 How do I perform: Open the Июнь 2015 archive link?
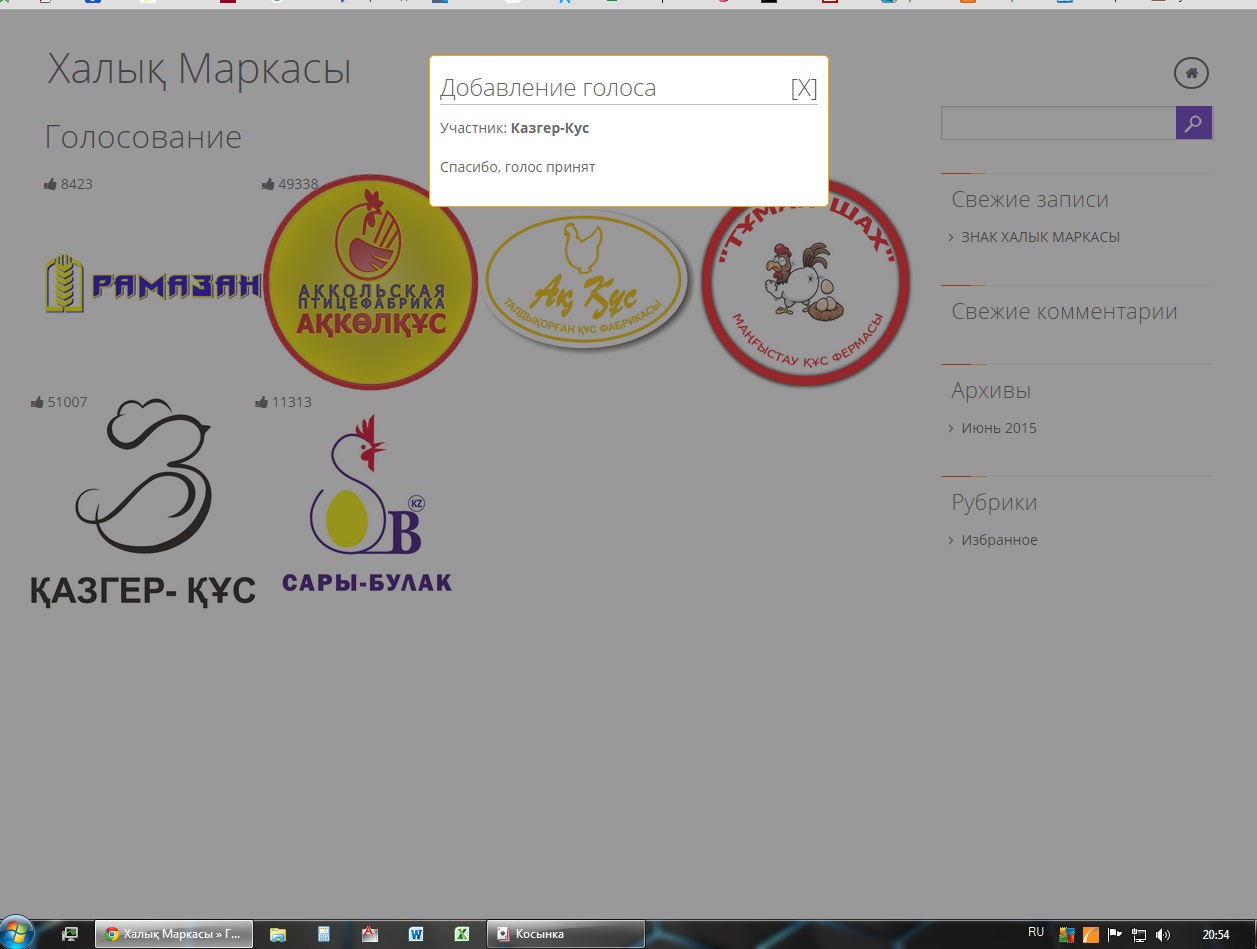998,428
